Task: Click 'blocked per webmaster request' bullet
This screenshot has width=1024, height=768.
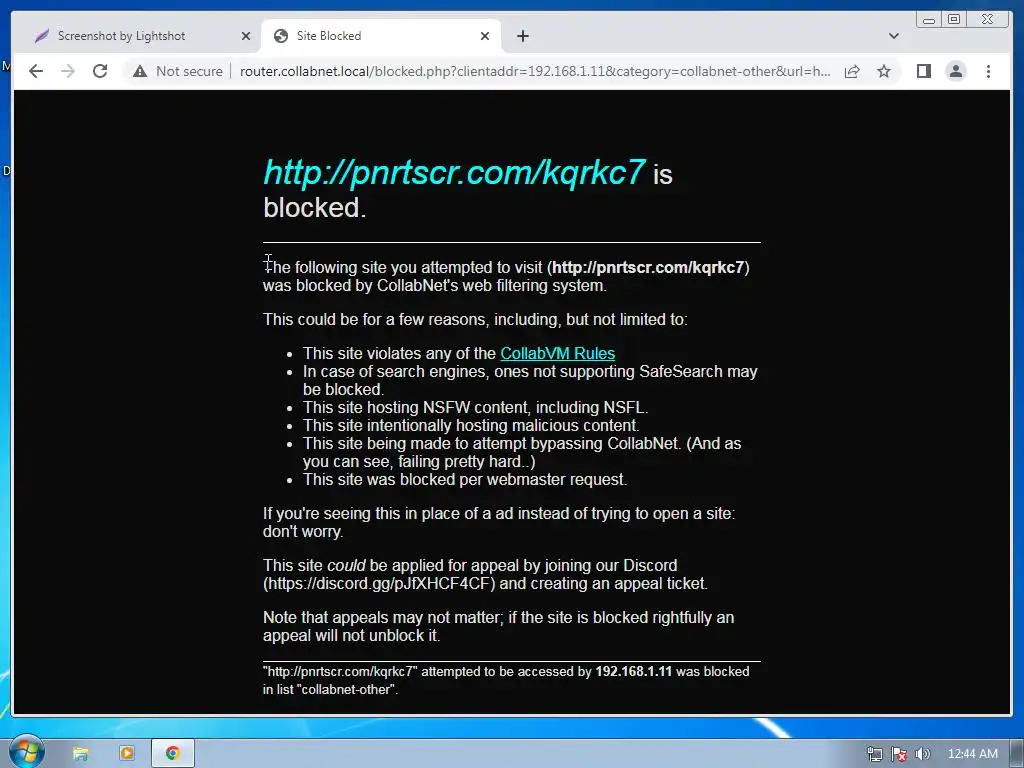Action: (x=464, y=479)
